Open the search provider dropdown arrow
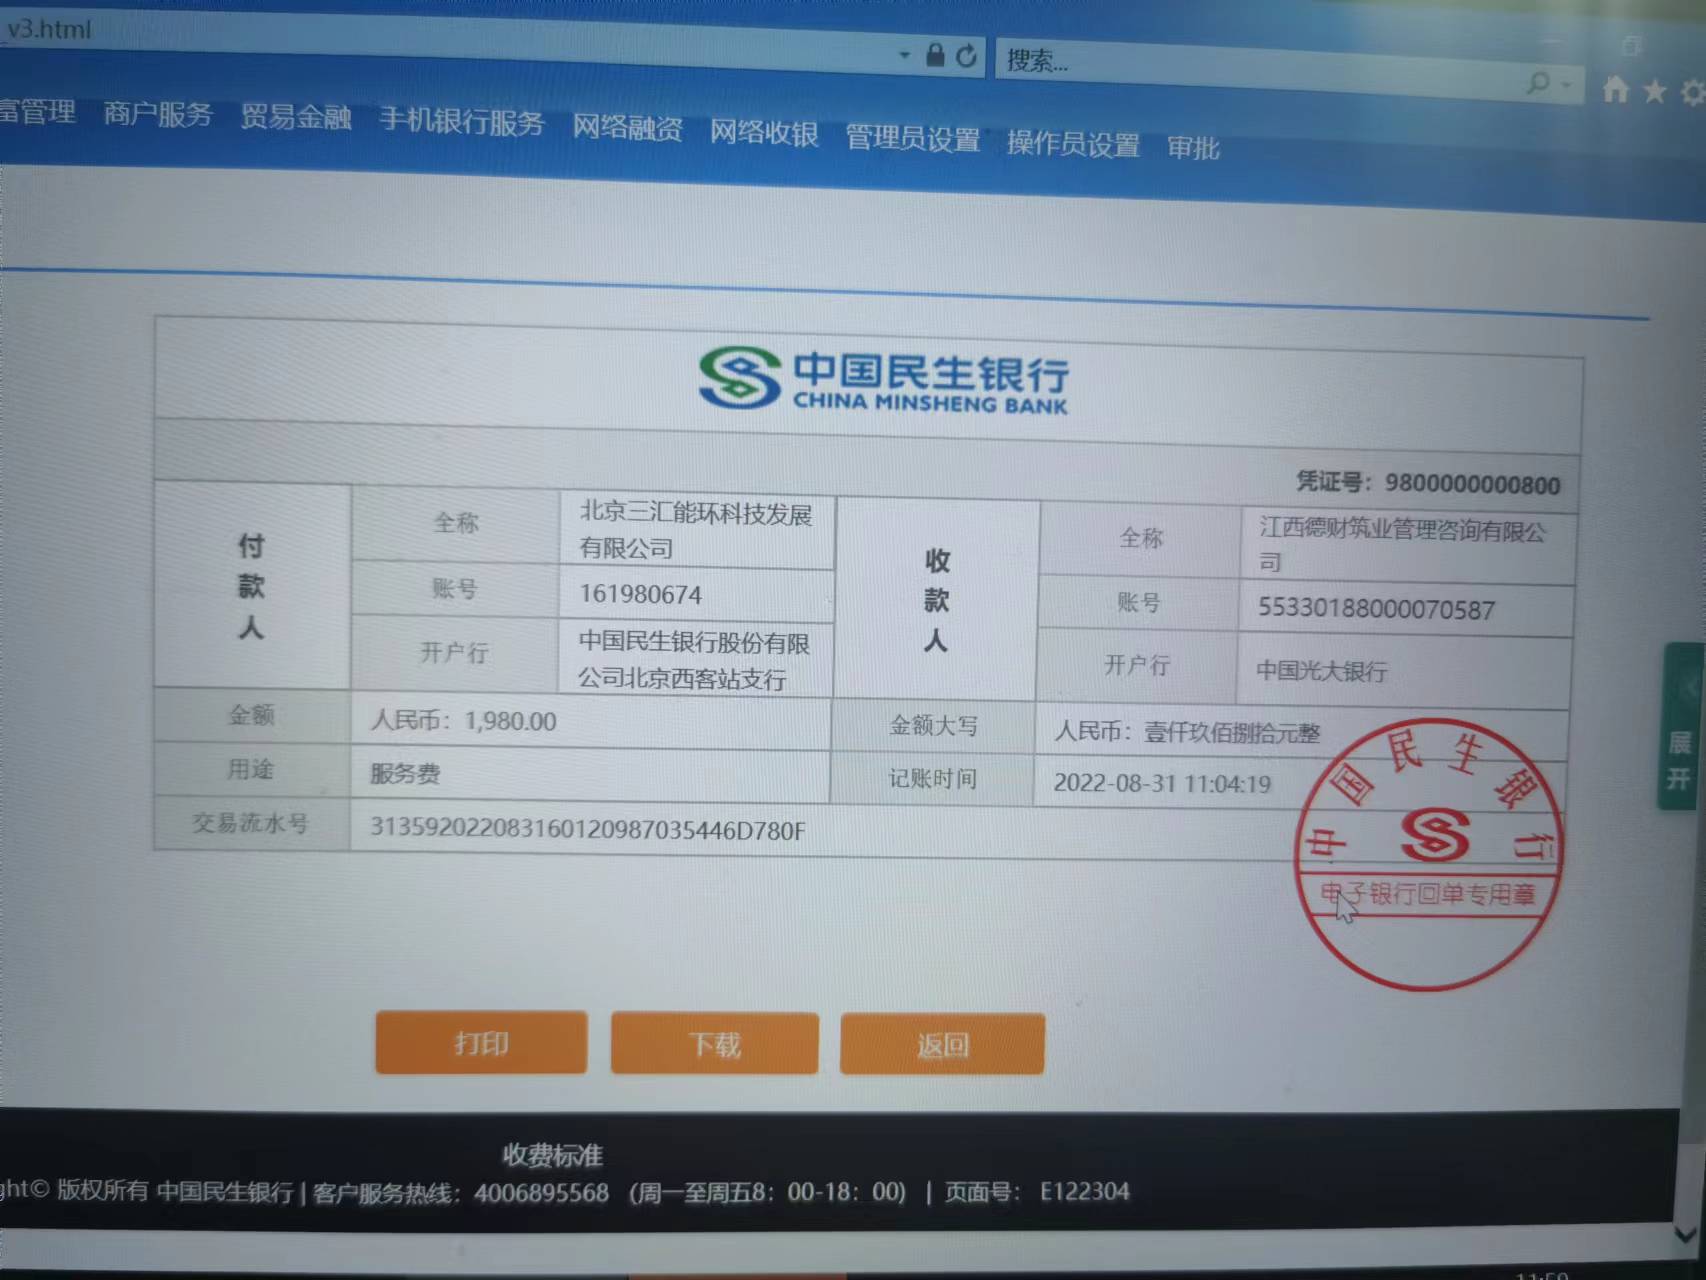The image size is (1706, 1280). (x=1566, y=86)
